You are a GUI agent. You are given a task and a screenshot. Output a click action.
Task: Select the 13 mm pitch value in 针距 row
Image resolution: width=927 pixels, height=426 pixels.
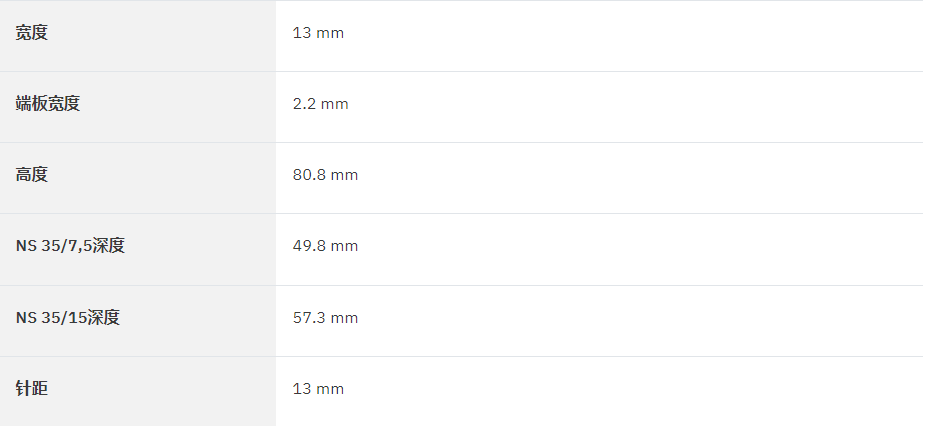coord(318,389)
